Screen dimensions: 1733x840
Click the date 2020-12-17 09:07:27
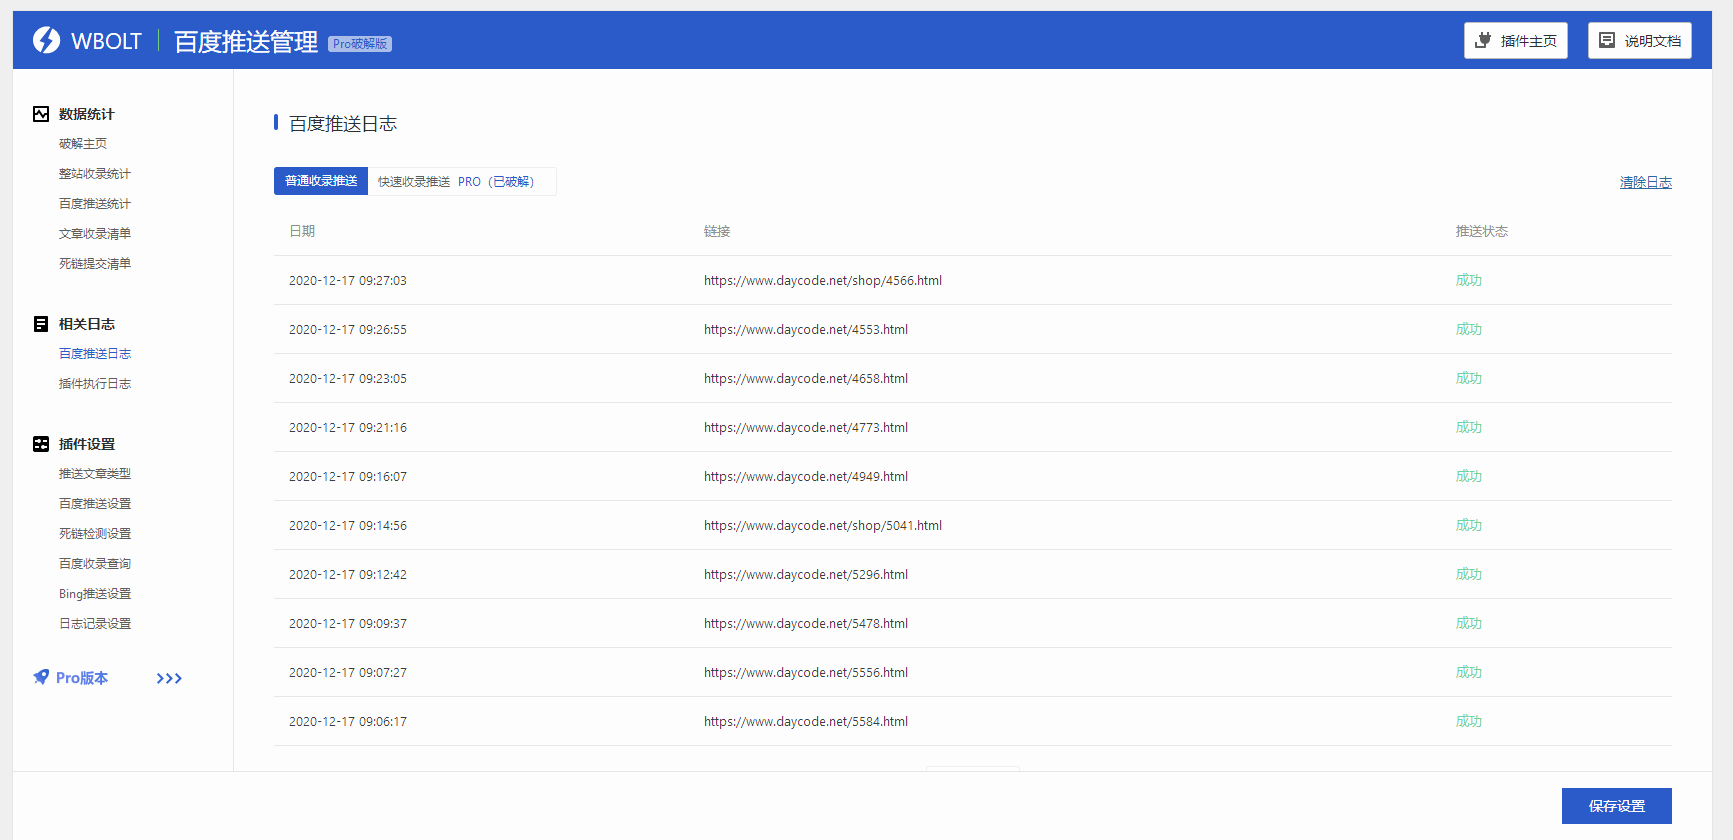click(x=348, y=673)
